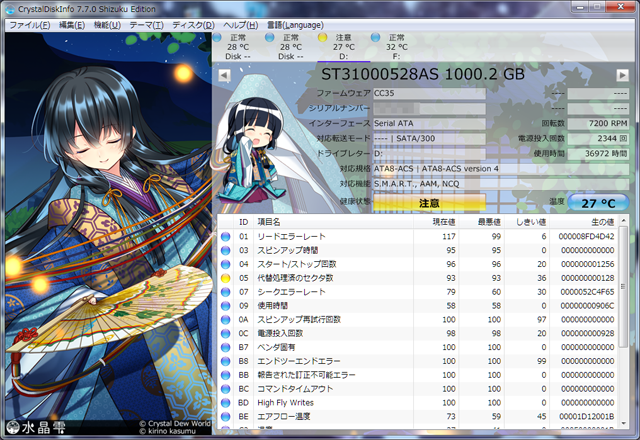Click yellow warning icon for ID 05
The height and width of the screenshot is (440, 640).
coord(225,278)
